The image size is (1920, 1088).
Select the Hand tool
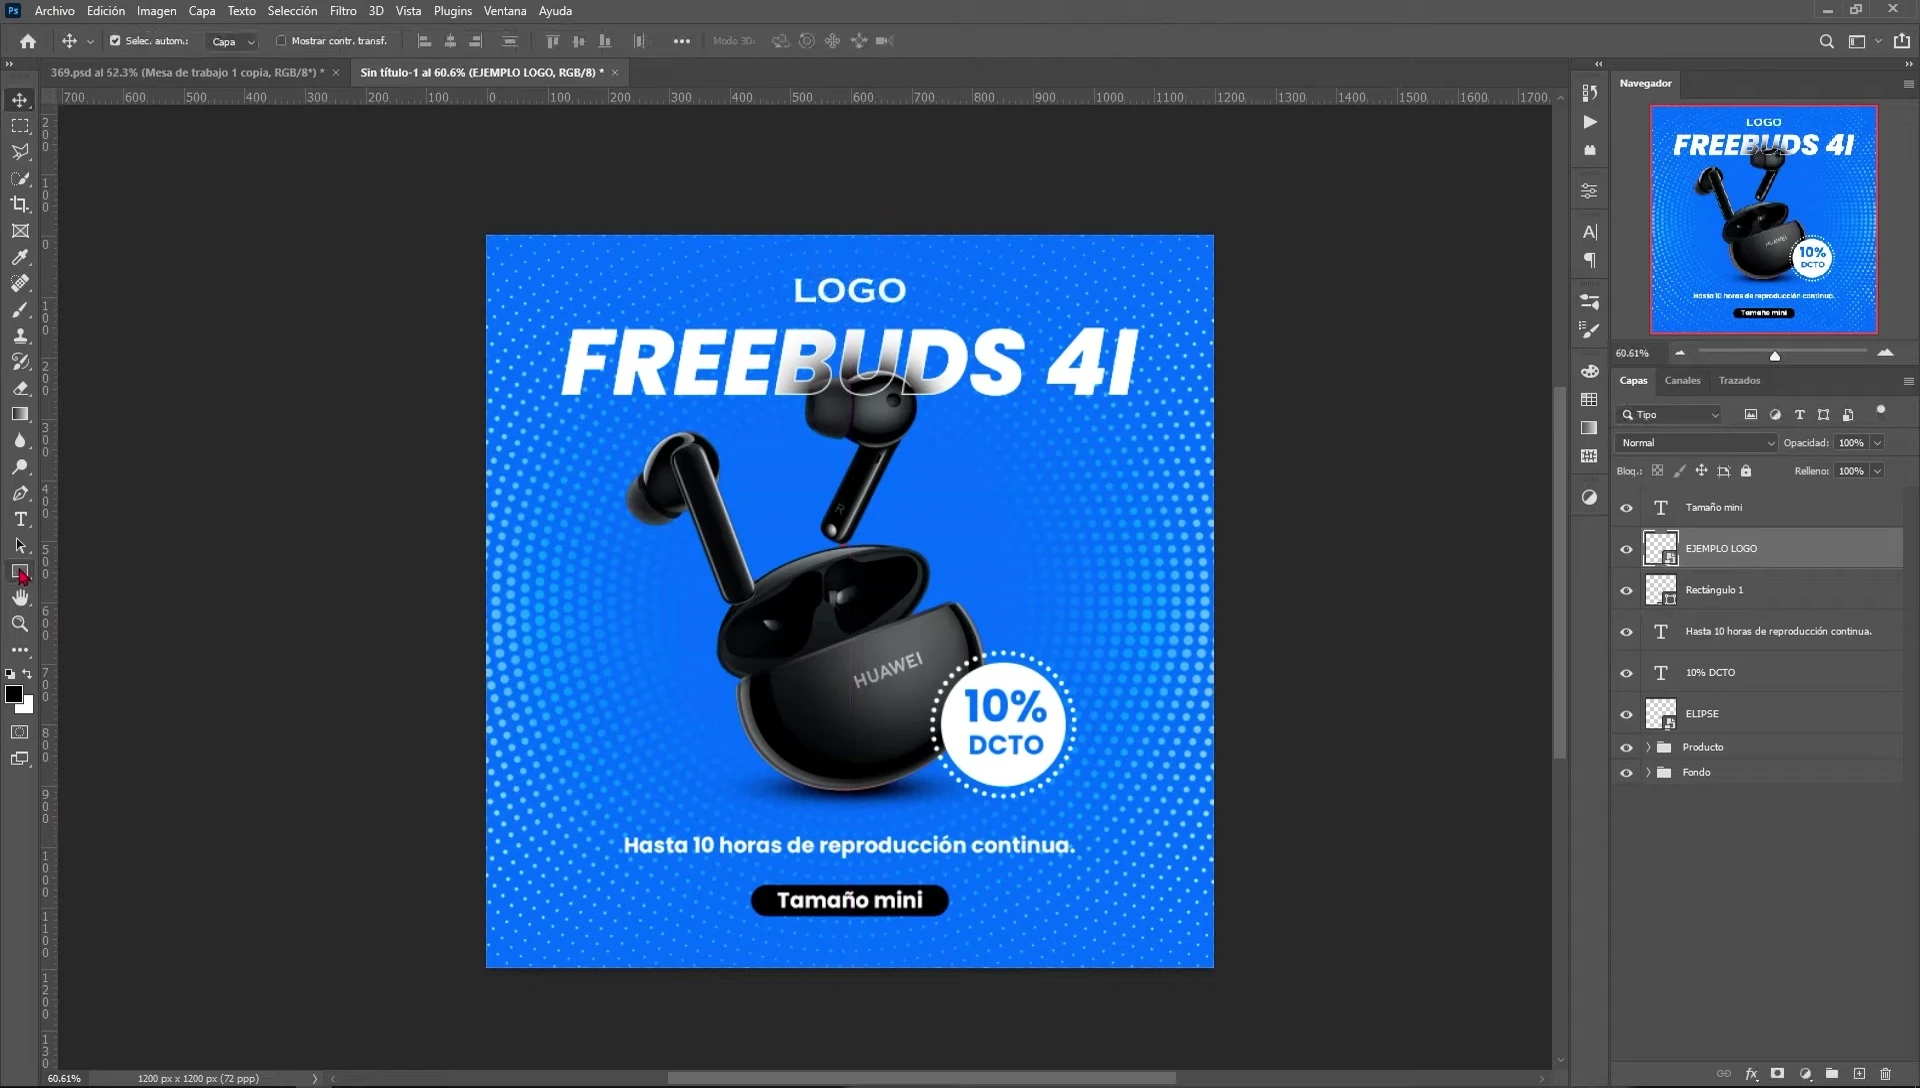tap(20, 598)
